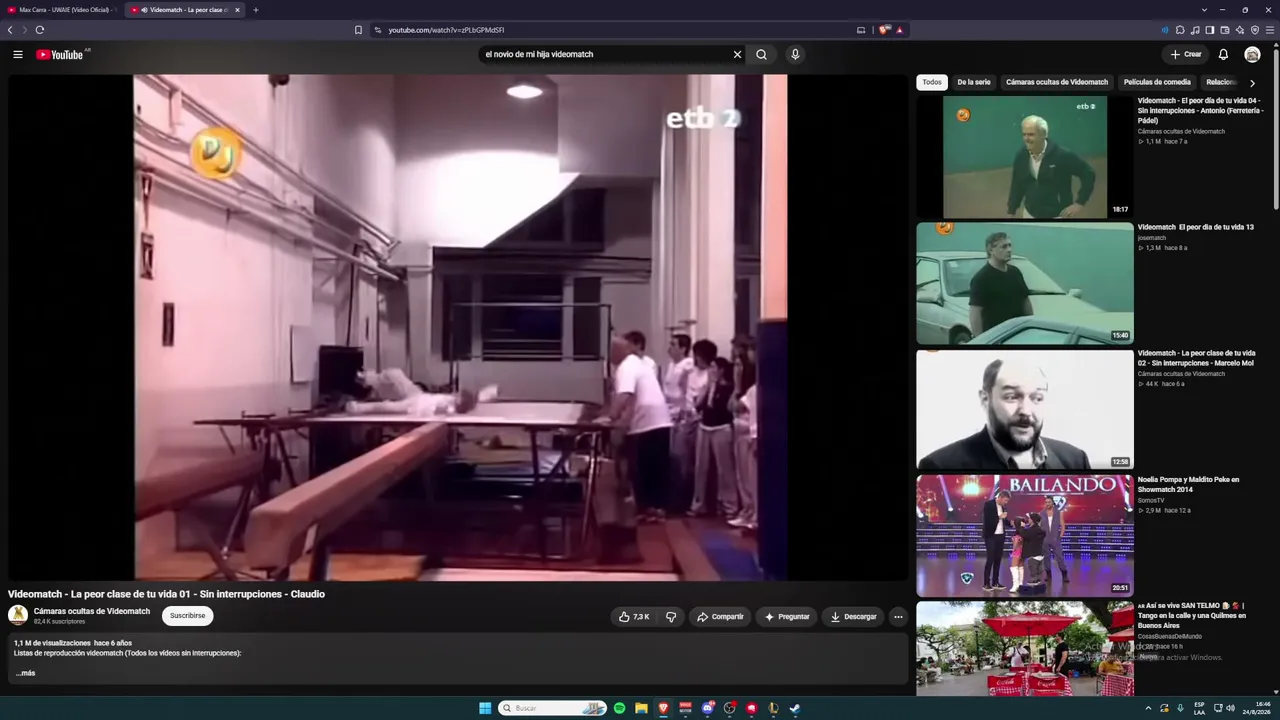
Task: Show hidden system tray icons
Action: coord(1148,708)
